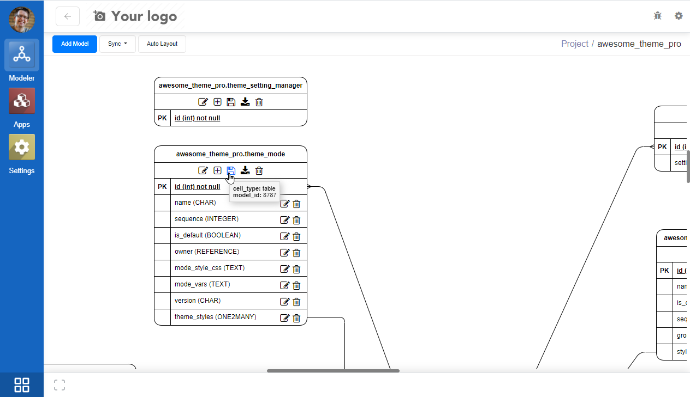This screenshot has height=397, width=690.
Task: Expand the Sync dropdown
Action: pos(117,44)
